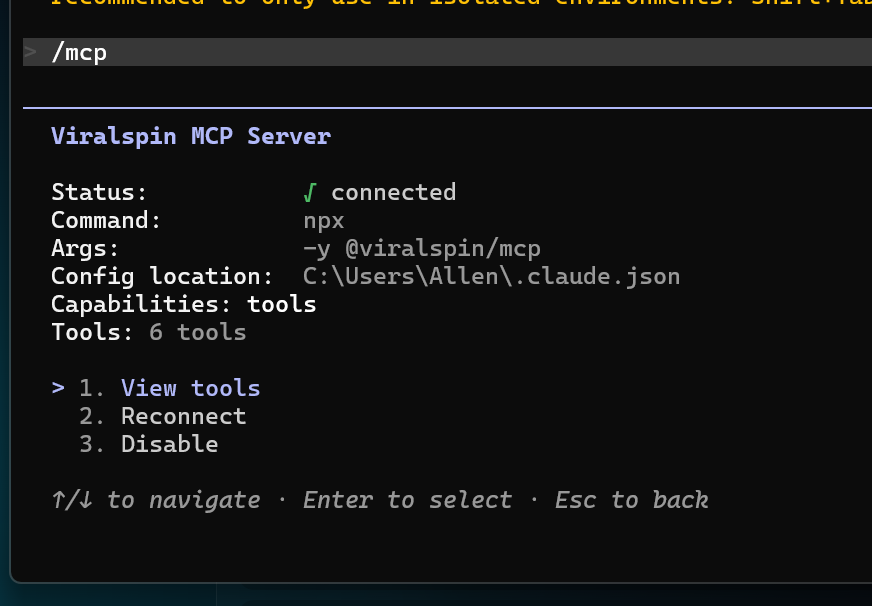872x606 pixels.
Task: Click the 'Tools:' label
Action: 92,332
